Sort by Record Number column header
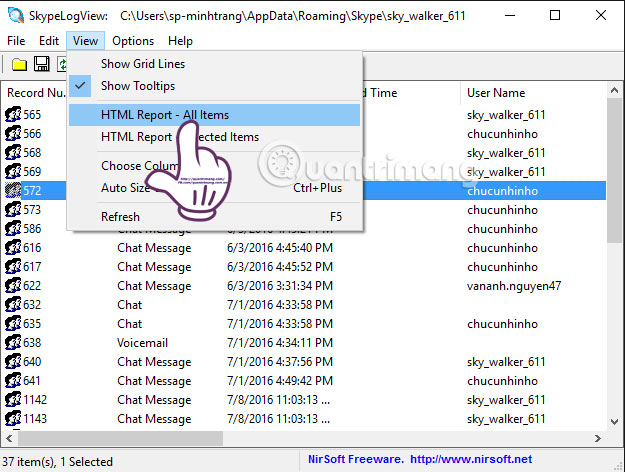The image size is (625, 472). [x=35, y=93]
